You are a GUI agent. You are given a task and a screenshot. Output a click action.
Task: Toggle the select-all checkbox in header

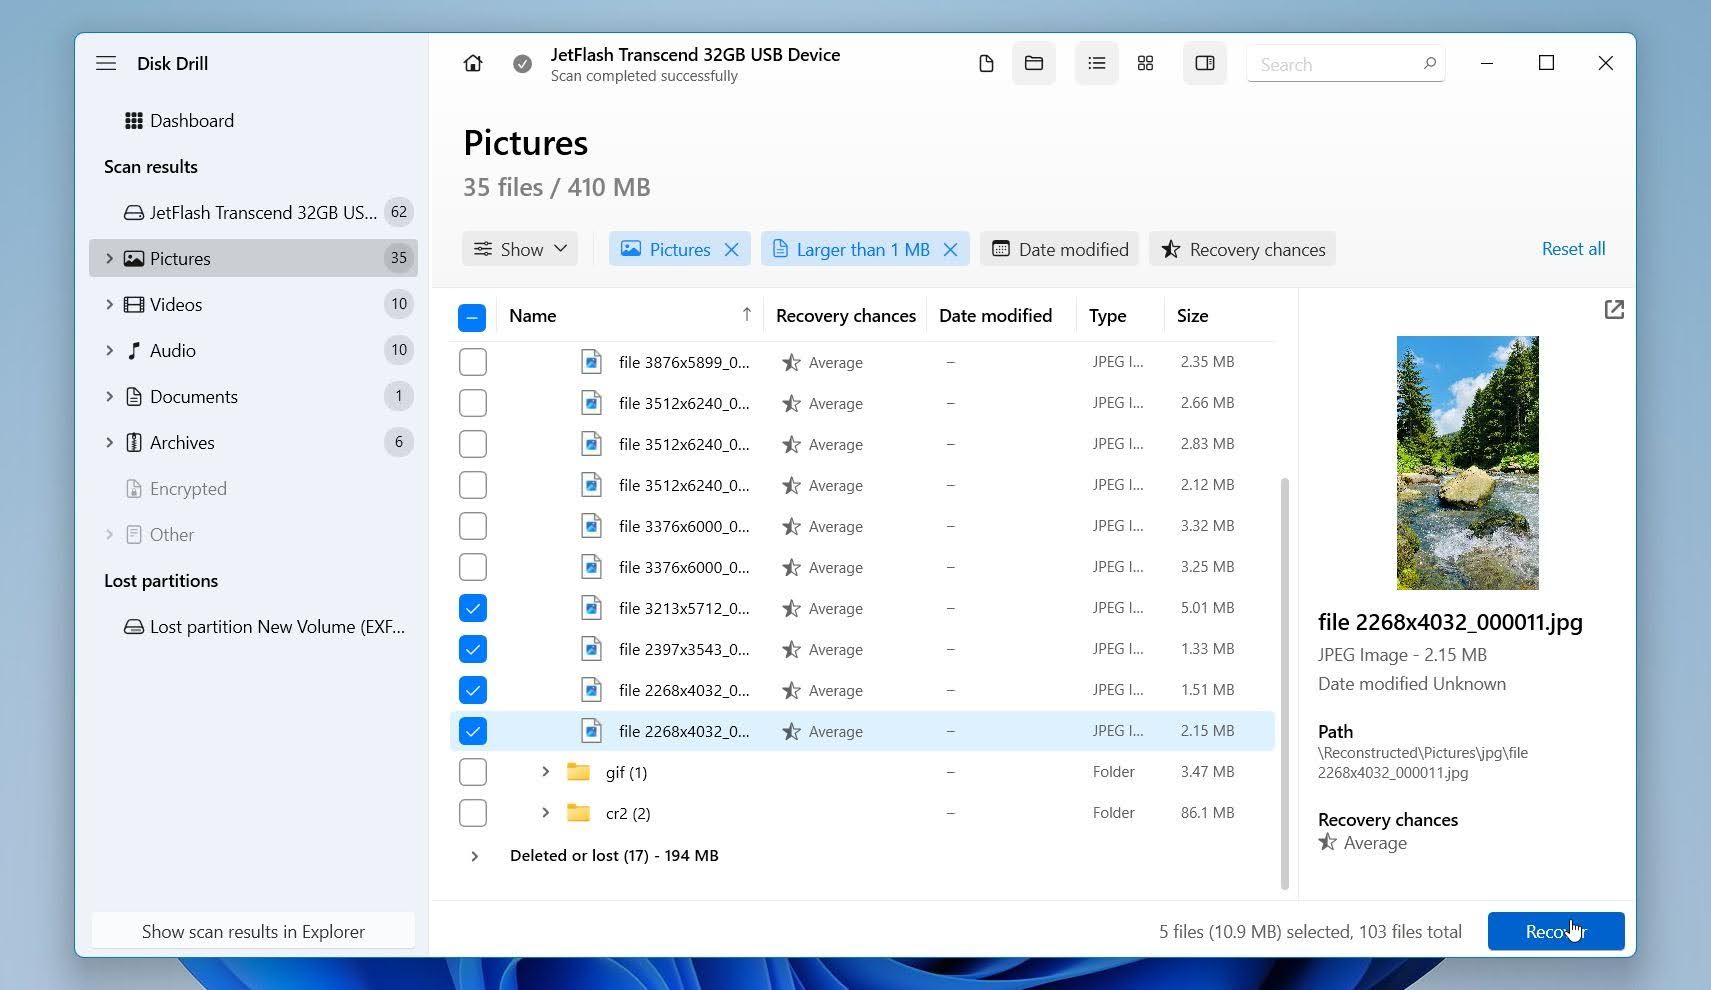(472, 317)
